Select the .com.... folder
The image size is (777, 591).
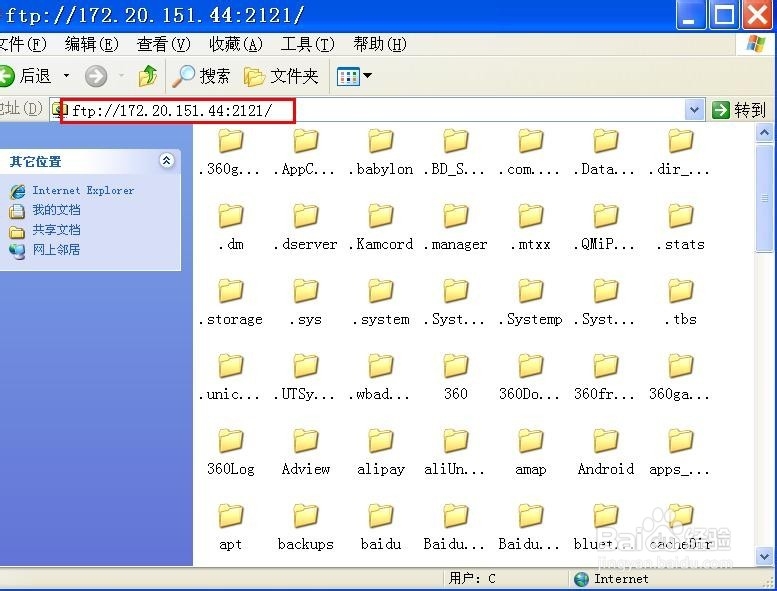pyautogui.click(x=530, y=151)
